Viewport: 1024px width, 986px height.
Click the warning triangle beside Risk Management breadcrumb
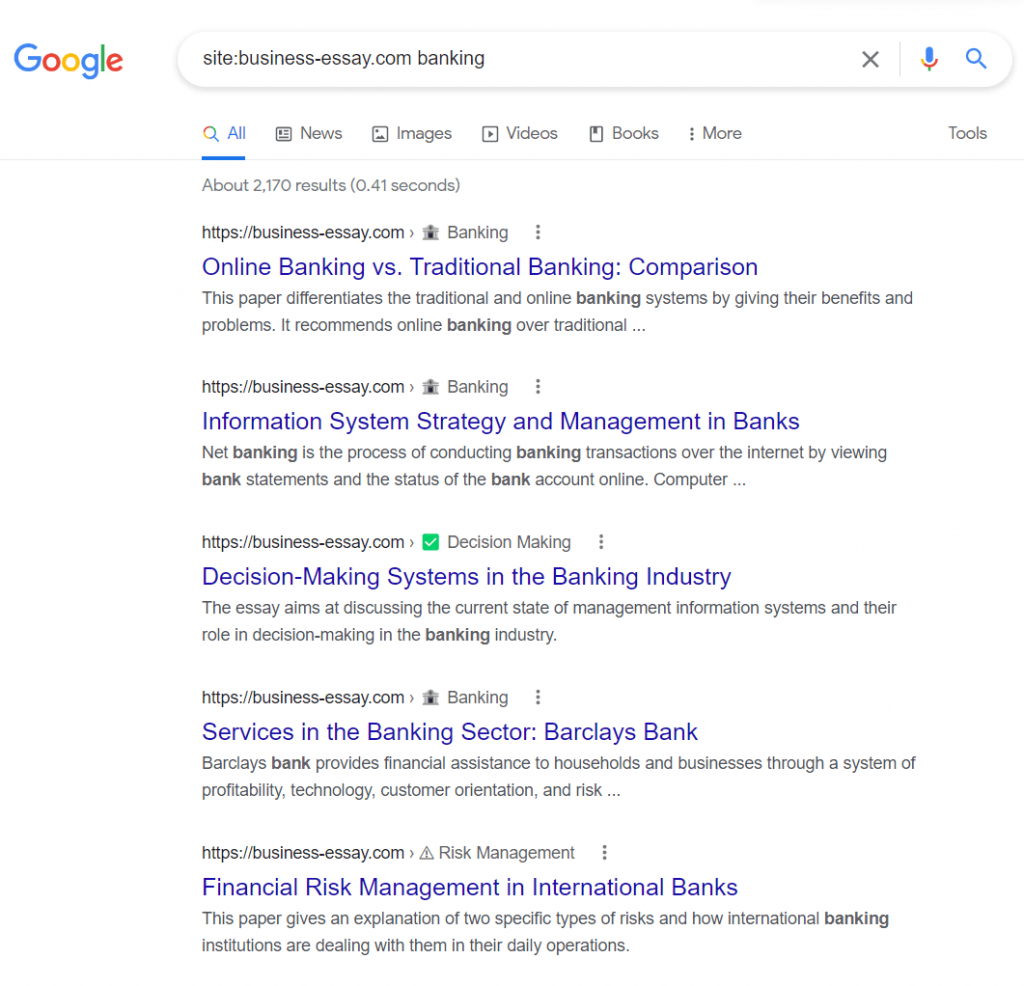point(427,853)
